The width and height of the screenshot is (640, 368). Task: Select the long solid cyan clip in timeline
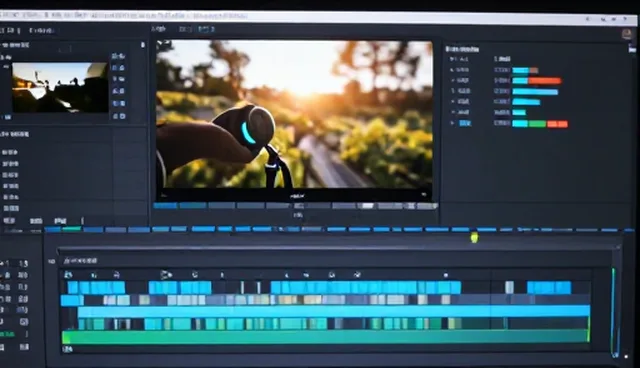333,312
